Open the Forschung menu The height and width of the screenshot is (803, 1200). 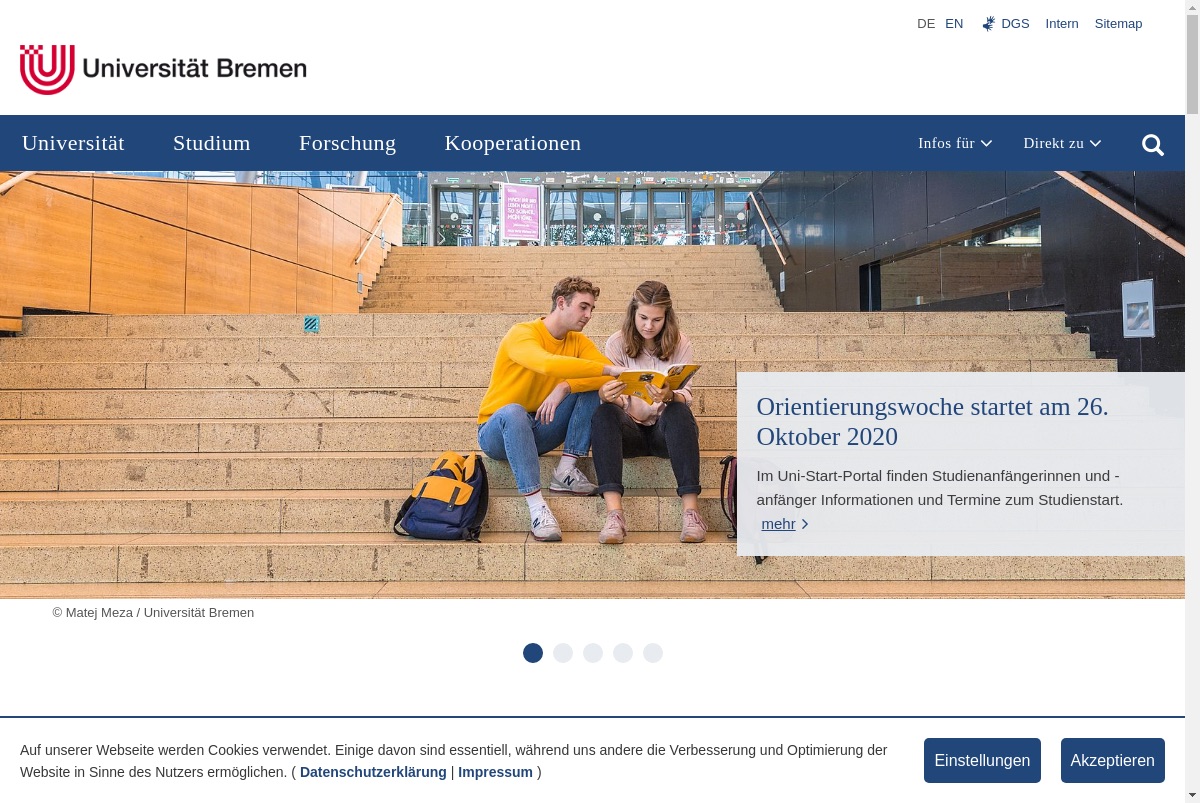click(x=347, y=143)
